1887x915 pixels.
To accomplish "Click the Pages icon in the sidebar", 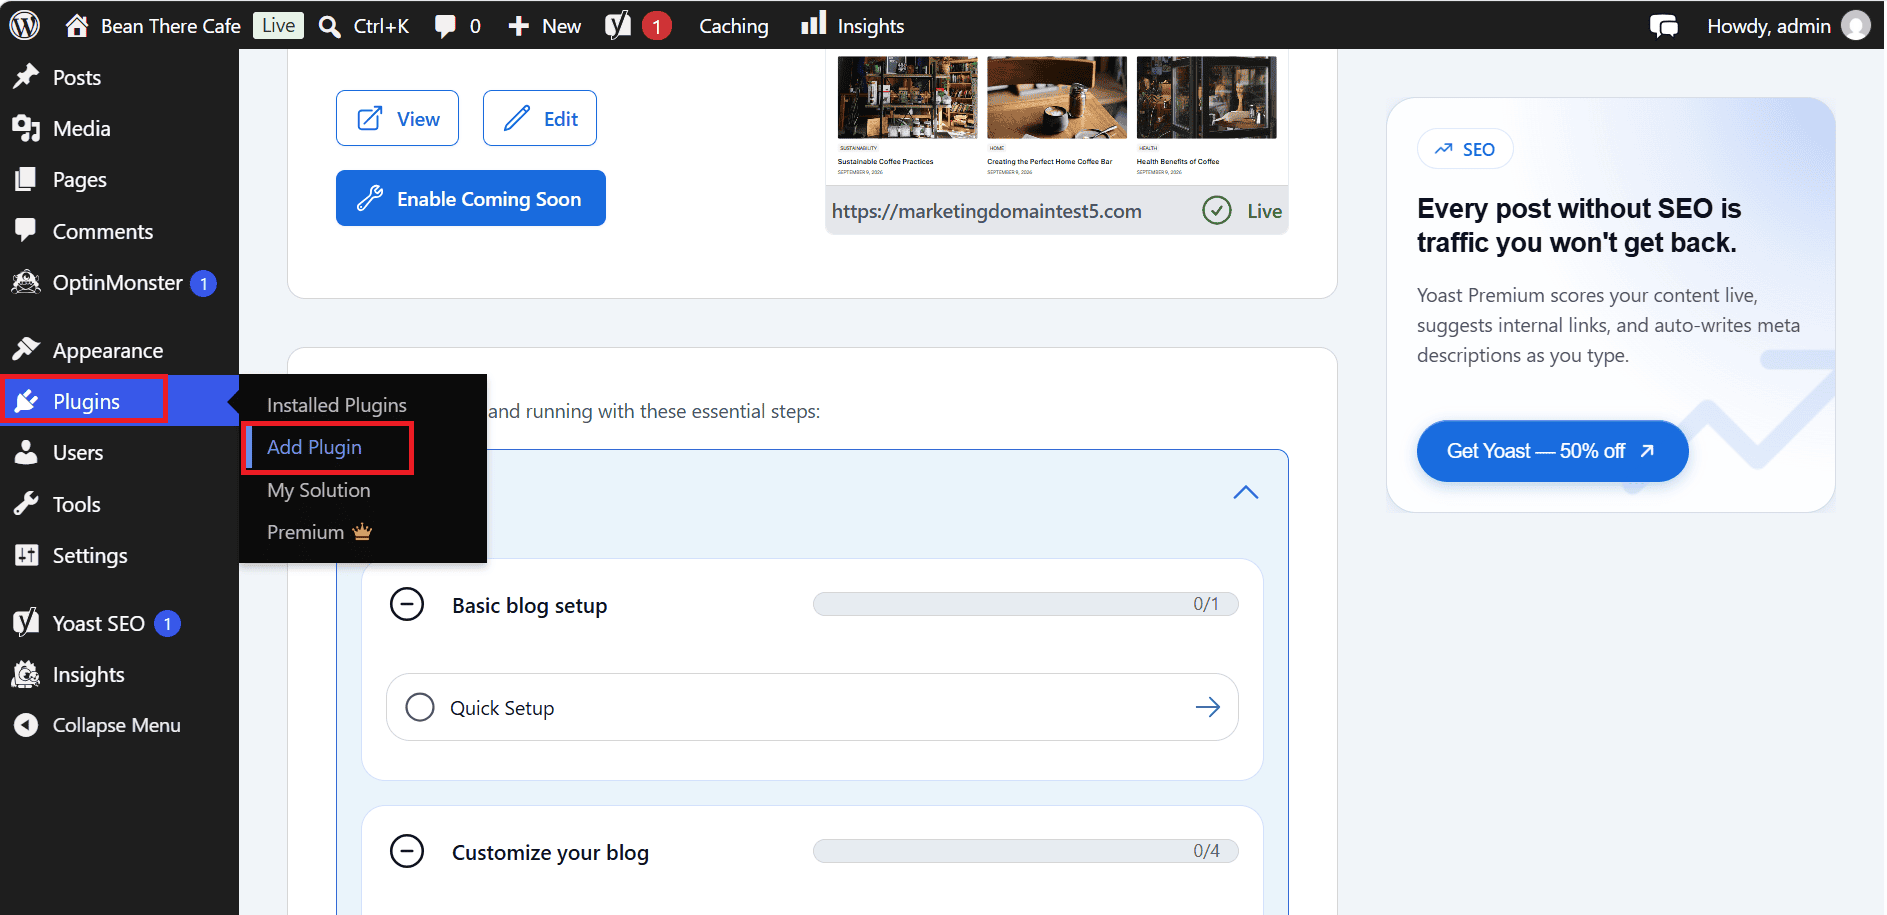I will [26, 179].
